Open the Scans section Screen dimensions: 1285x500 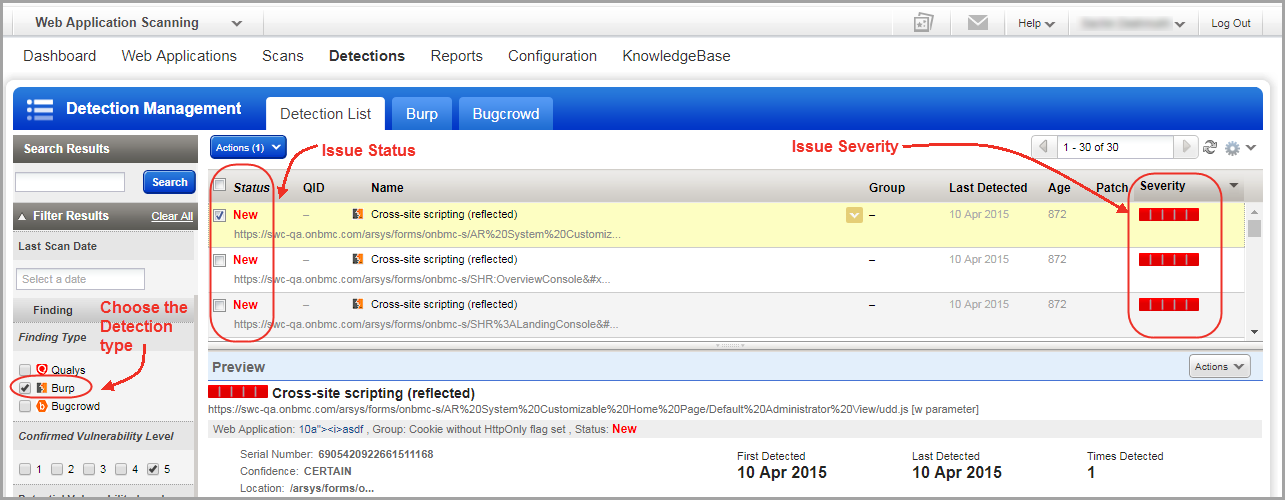283,56
